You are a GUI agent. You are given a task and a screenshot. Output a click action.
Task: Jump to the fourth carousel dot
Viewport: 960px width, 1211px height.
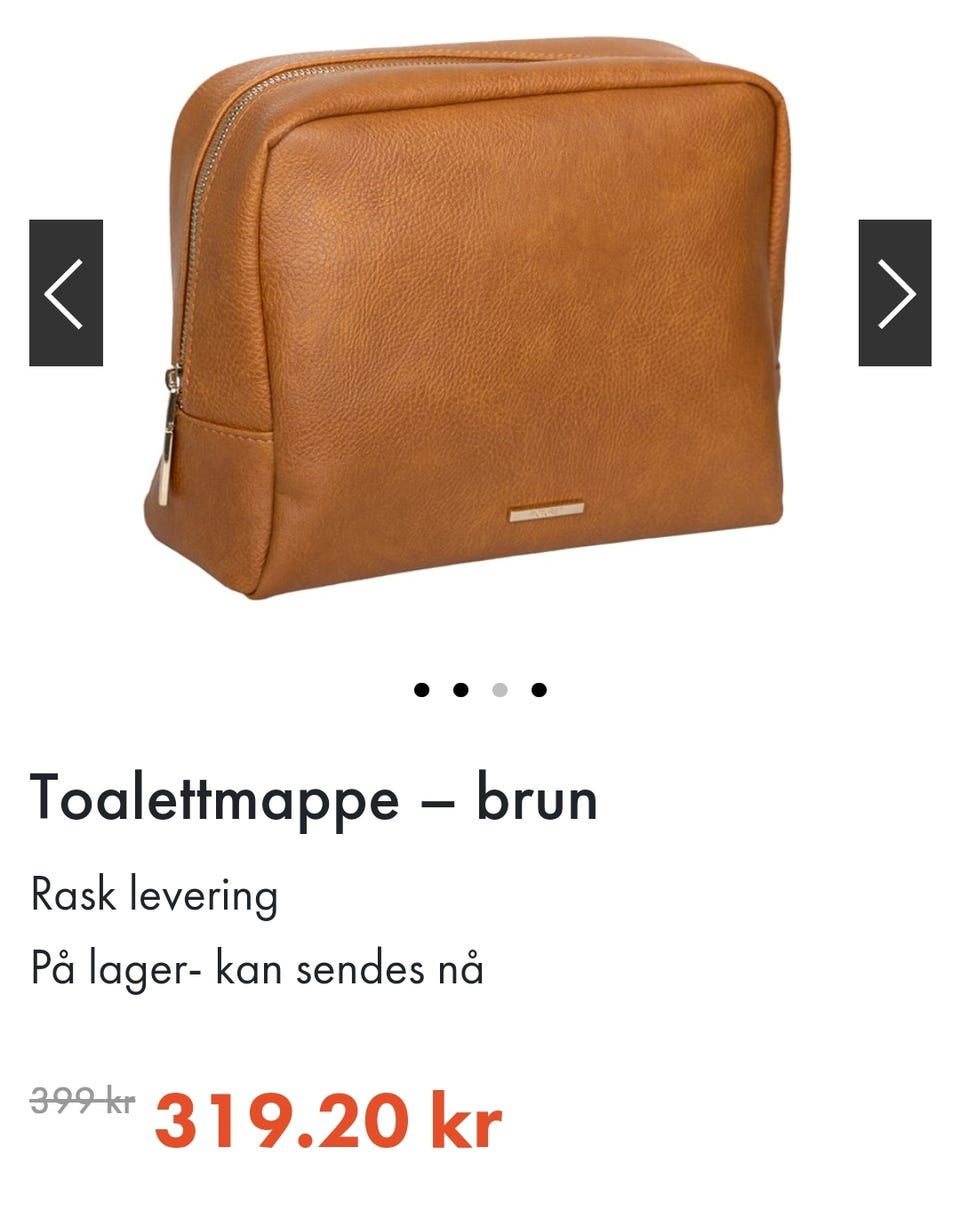[x=539, y=690]
